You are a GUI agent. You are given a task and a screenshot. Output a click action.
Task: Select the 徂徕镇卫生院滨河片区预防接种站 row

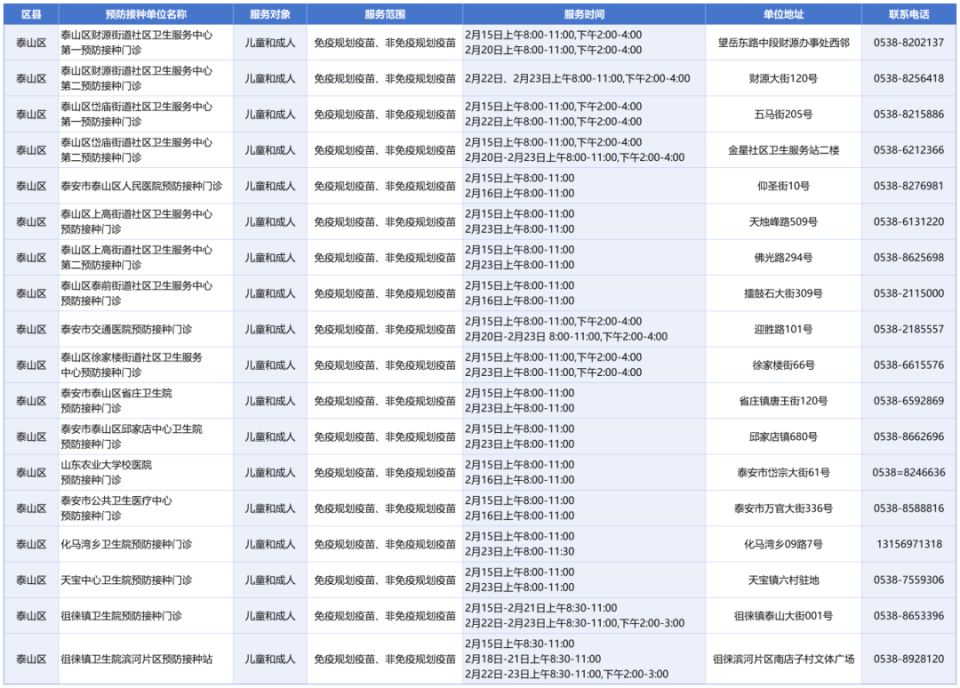point(146,659)
